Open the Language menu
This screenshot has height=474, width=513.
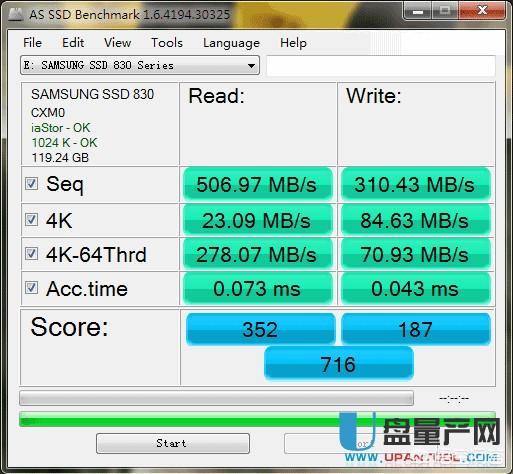point(231,43)
